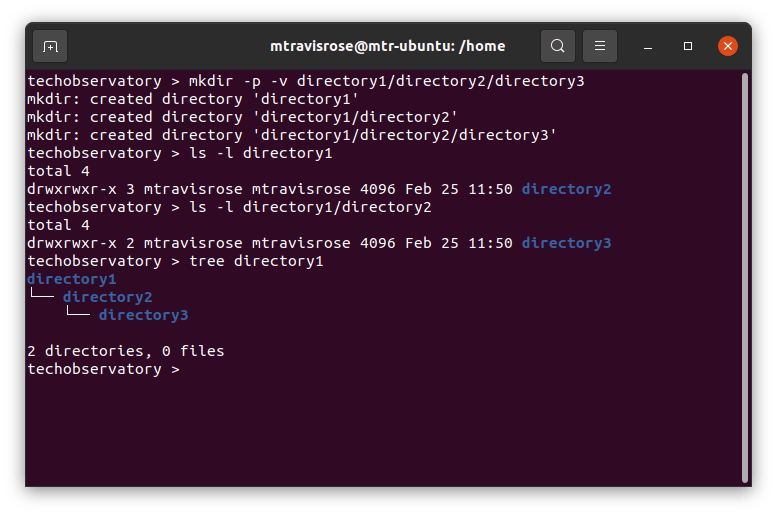Click the mkdir -p -v command line
Viewport: 777px width, 515px height.
[x=306, y=81]
